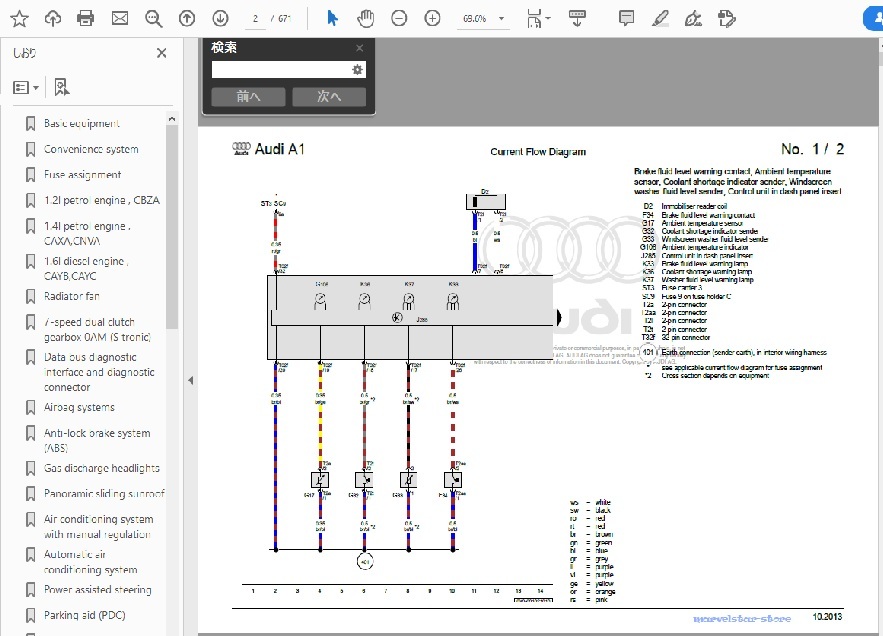Open the Automatic air conditioning system bookmark
This screenshot has height=636, width=883.
(91, 562)
